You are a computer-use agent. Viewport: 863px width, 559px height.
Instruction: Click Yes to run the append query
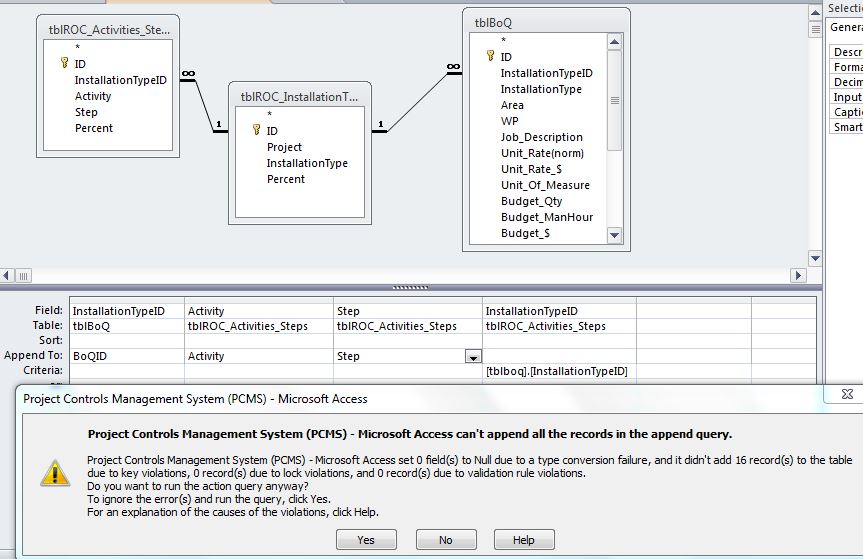coord(366,540)
